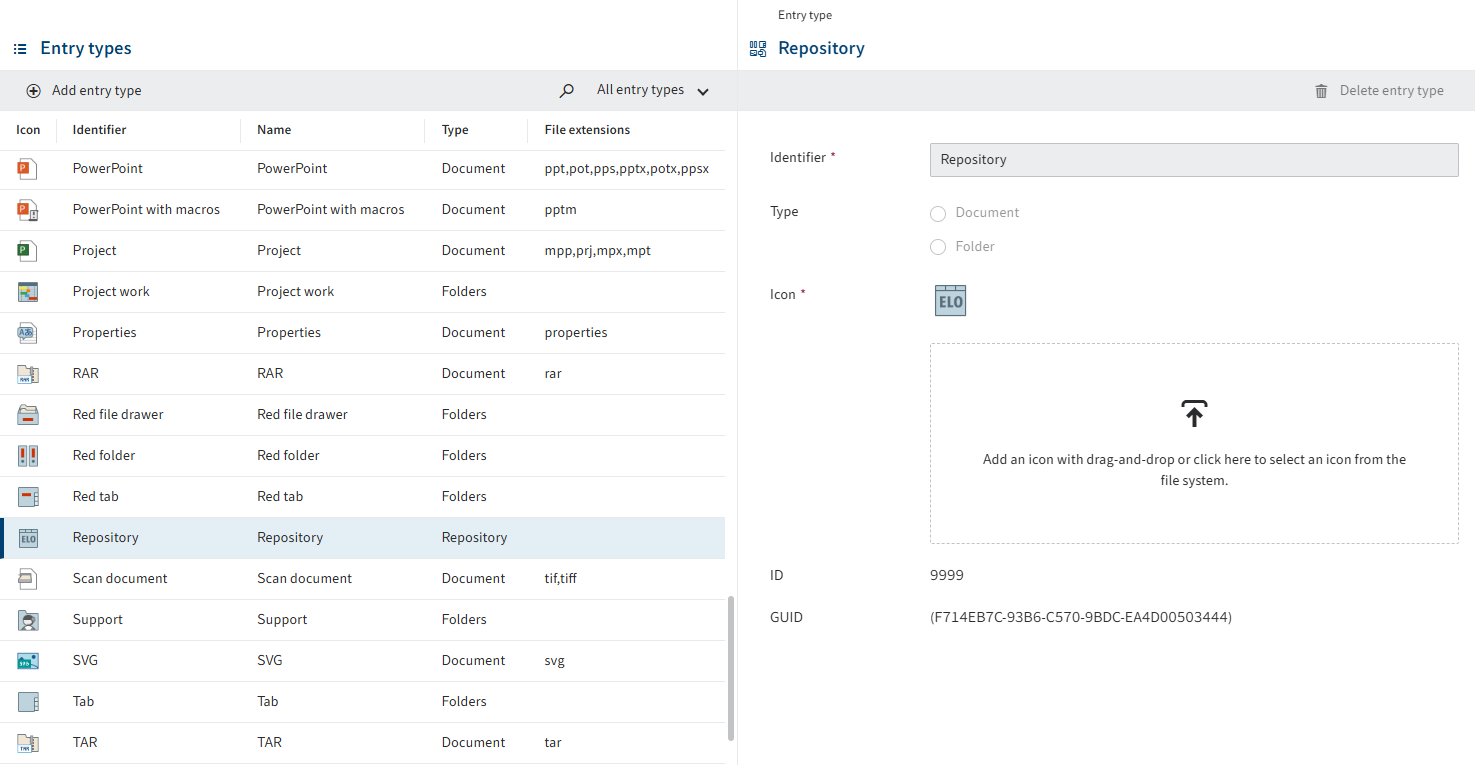Click the Project work folder icon
Image resolution: width=1475 pixels, height=765 pixels.
coord(27,292)
